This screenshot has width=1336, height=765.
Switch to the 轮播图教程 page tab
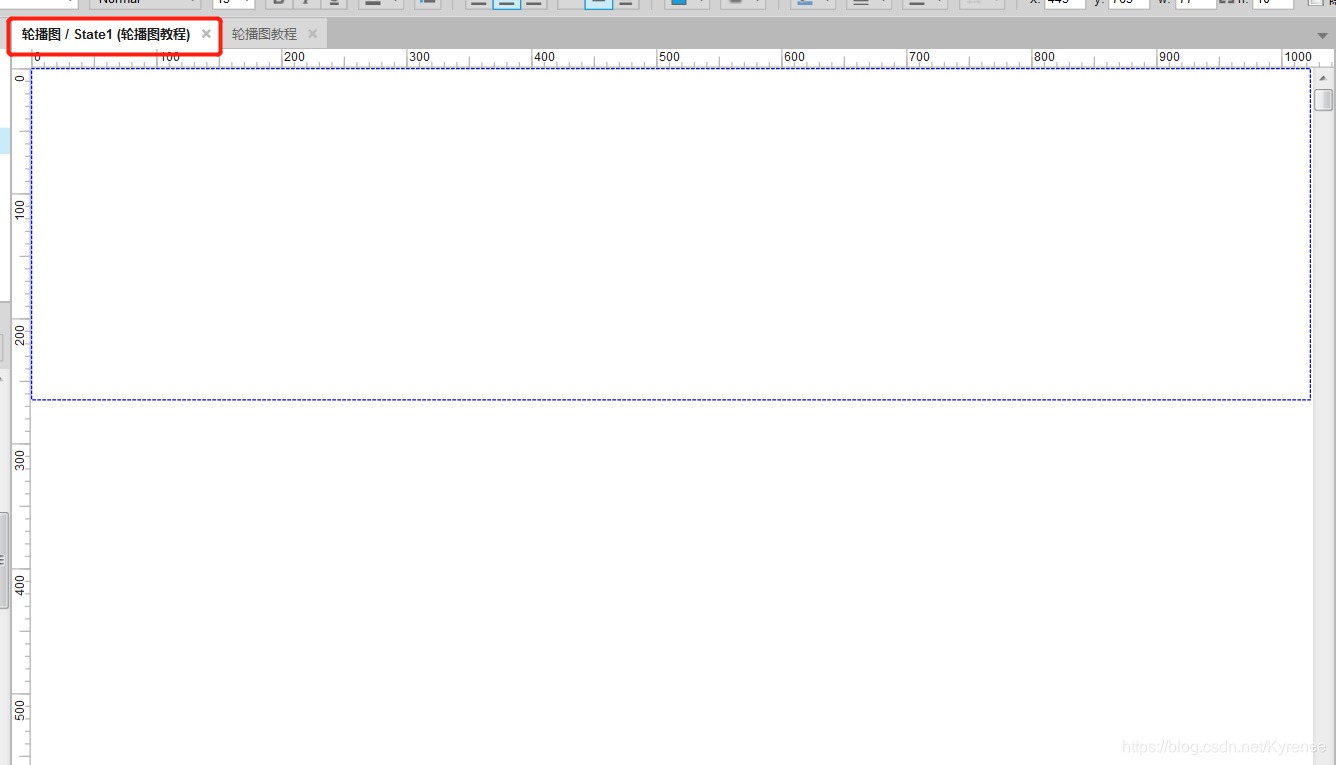pyautogui.click(x=264, y=34)
